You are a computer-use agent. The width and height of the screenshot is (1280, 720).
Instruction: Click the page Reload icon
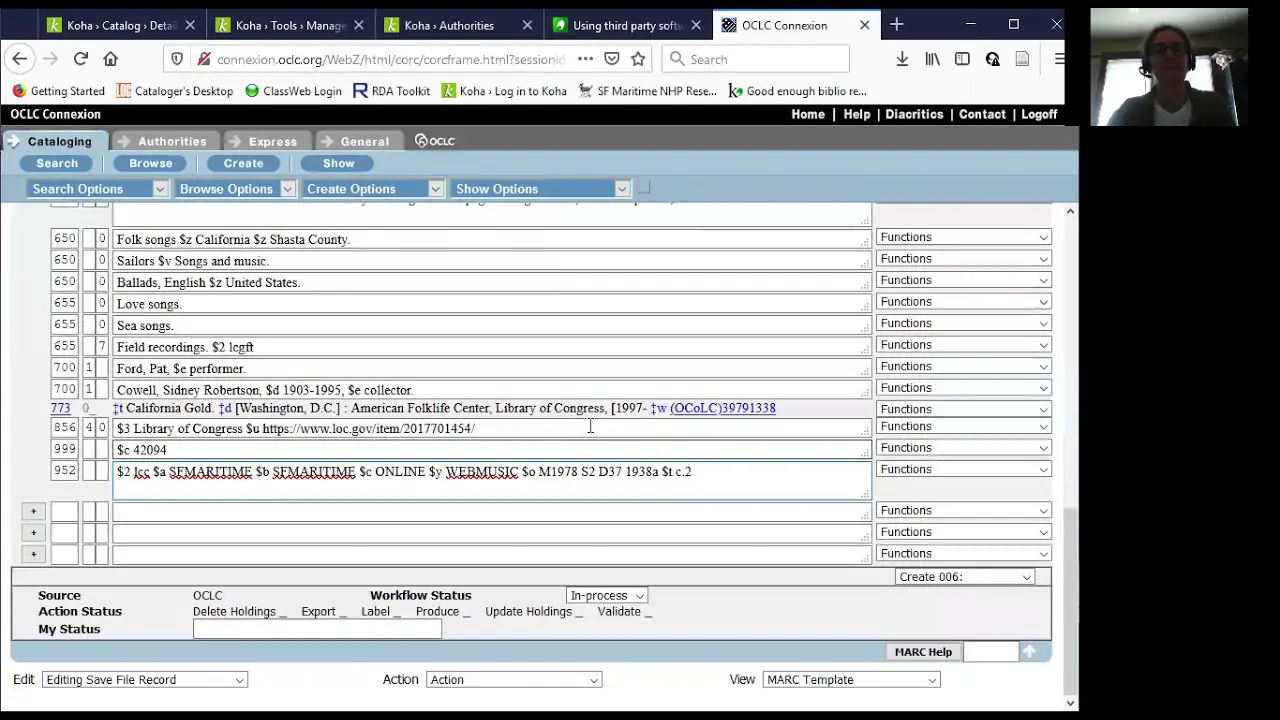click(x=81, y=59)
